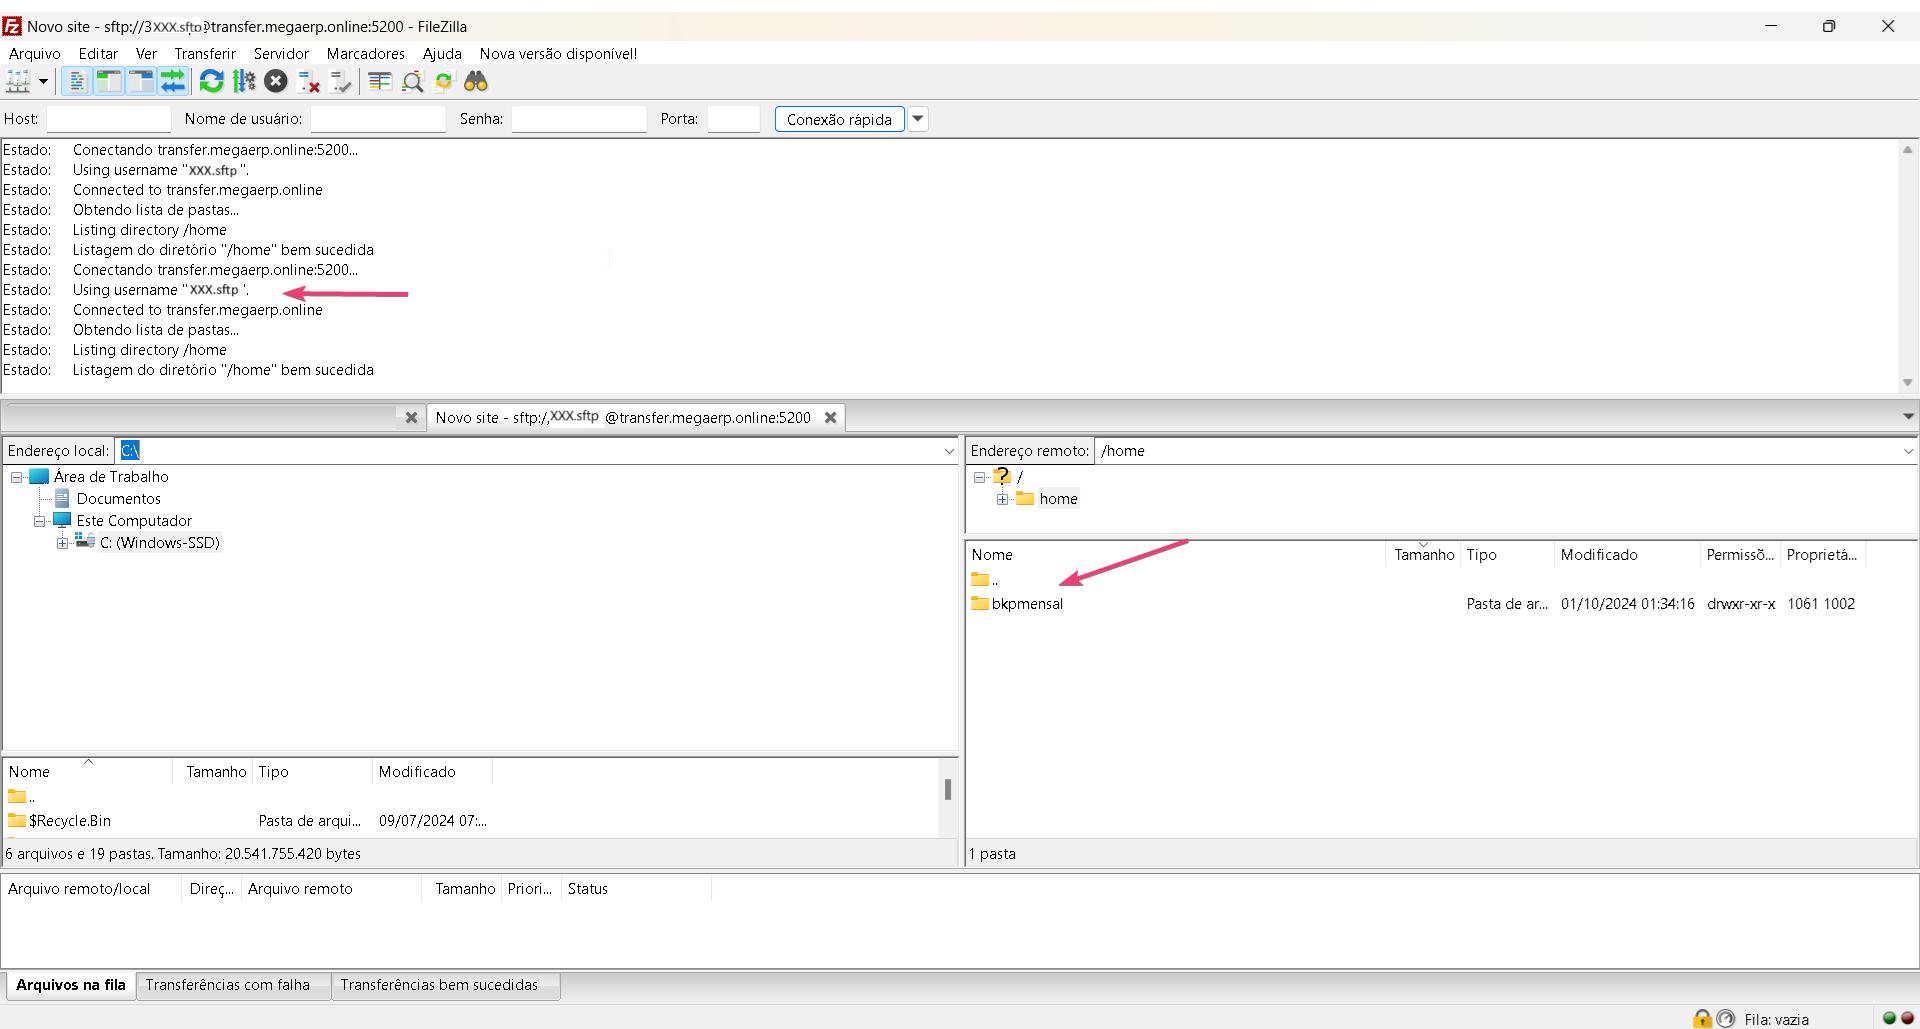Click the Host input field
This screenshot has height=1029, width=1920.
(108, 119)
